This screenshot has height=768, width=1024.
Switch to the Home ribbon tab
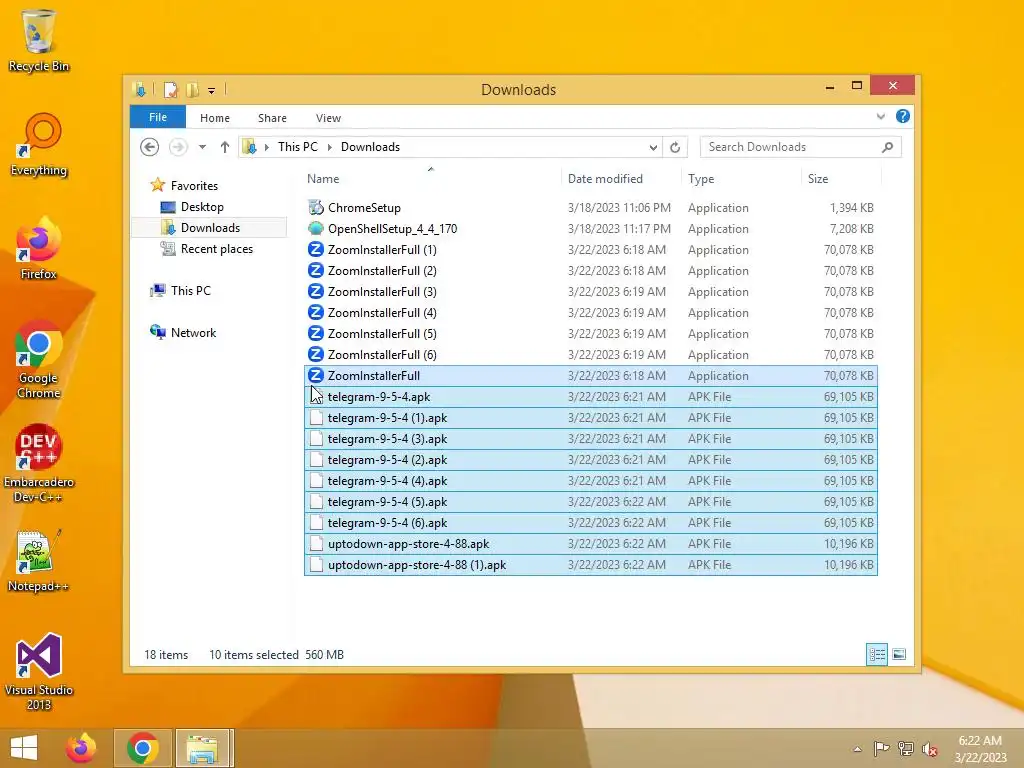click(215, 118)
